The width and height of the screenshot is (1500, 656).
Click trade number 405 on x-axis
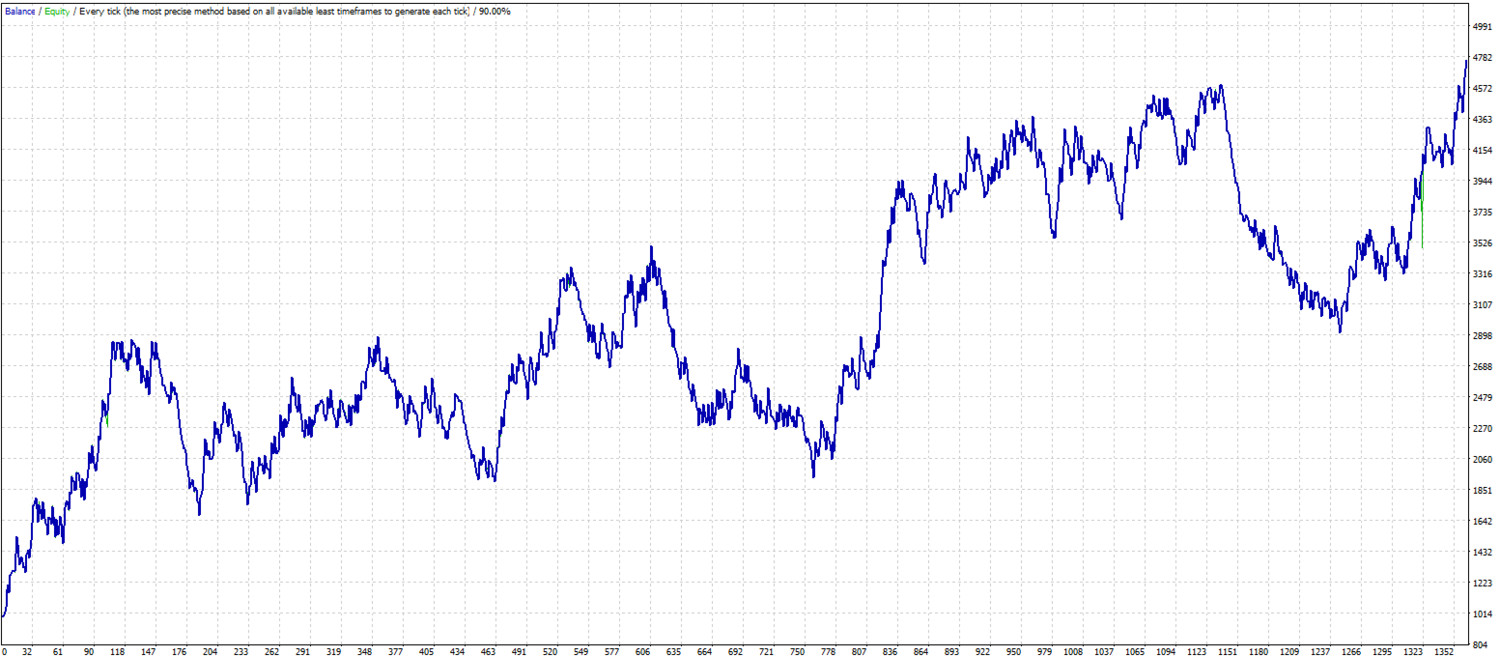425,650
